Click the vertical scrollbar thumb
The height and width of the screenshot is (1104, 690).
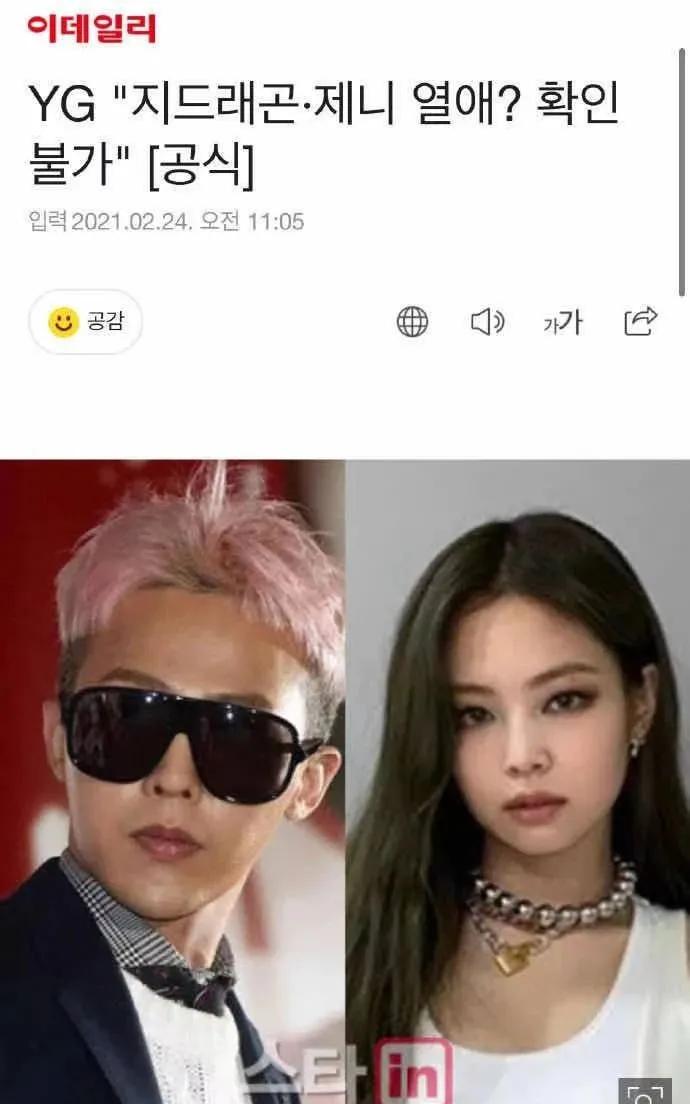(x=682, y=172)
